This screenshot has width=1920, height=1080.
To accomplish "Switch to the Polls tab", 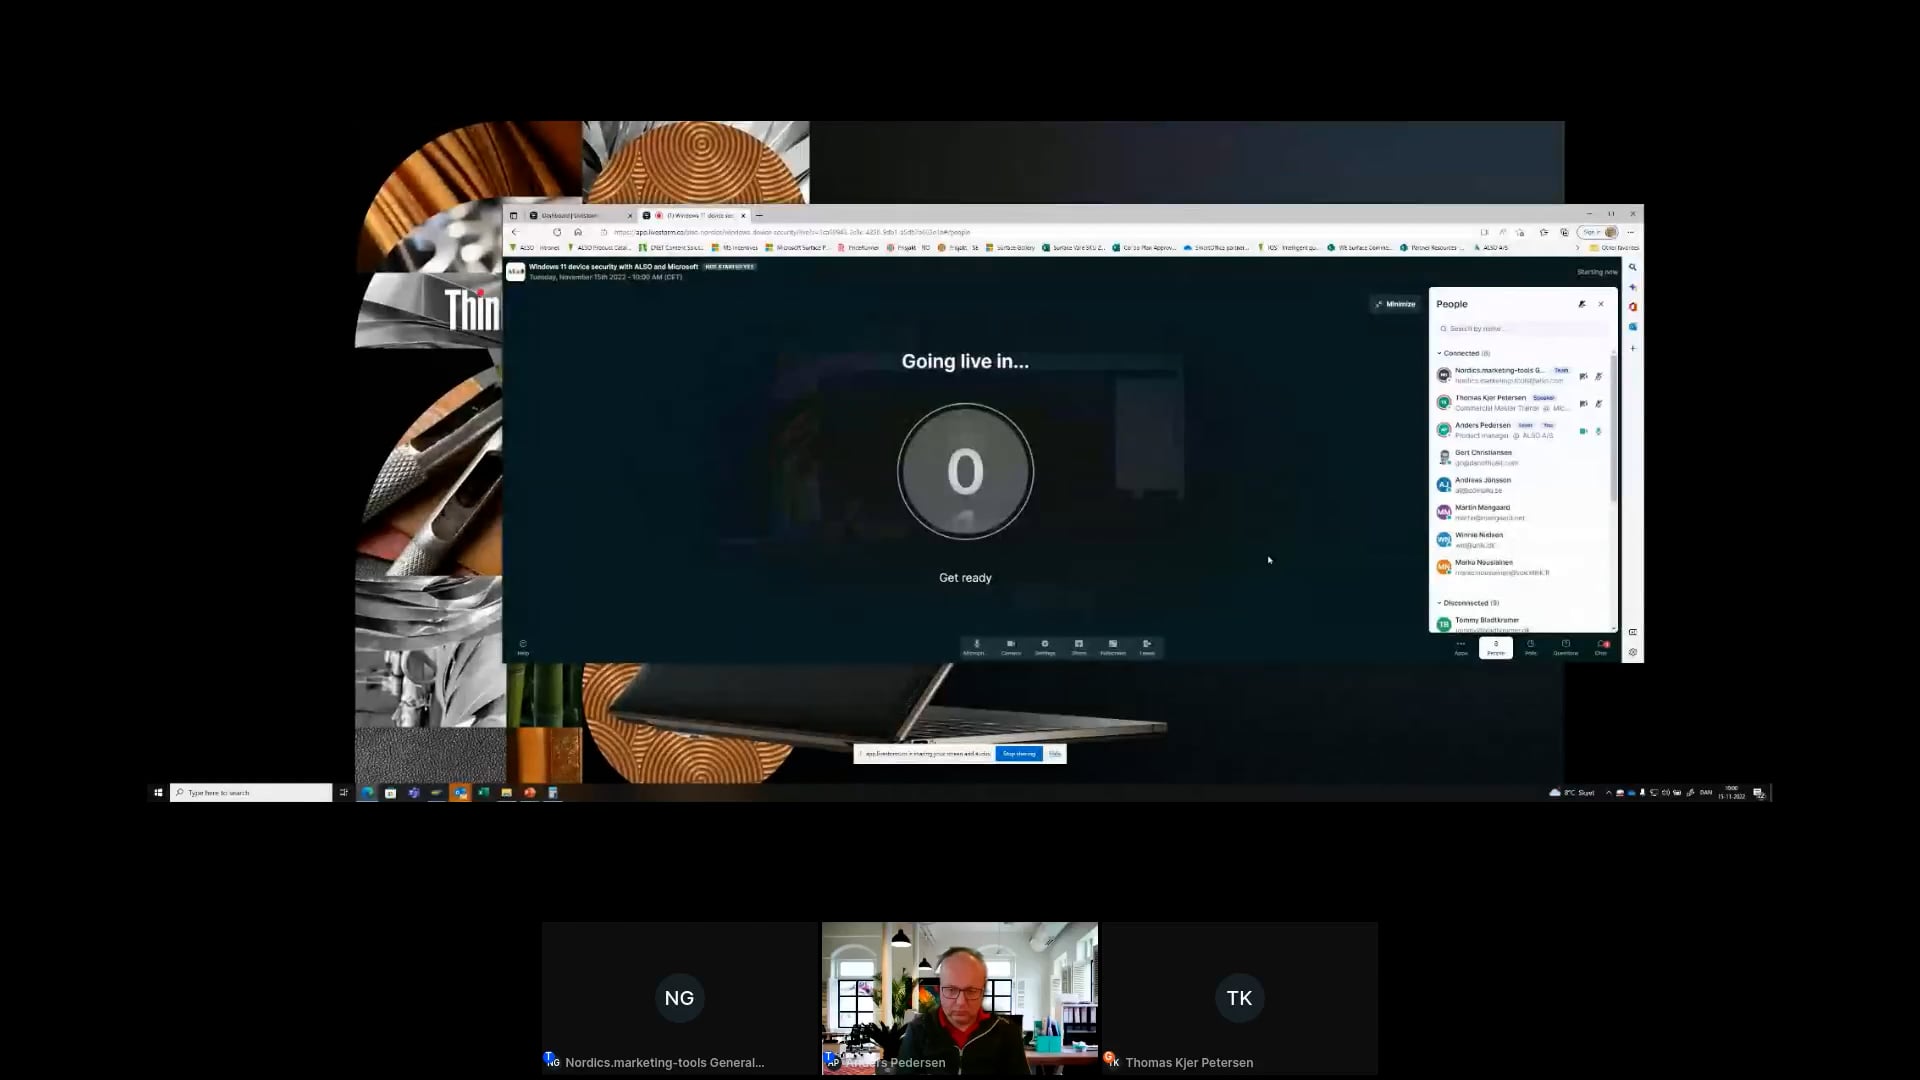I will click(x=1530, y=647).
